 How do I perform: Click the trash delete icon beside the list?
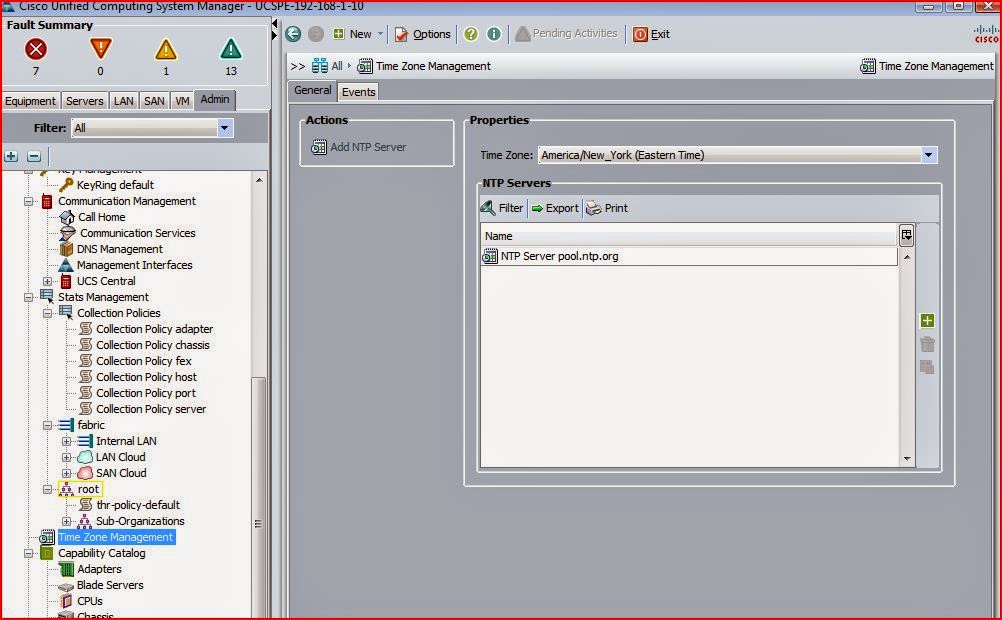(x=927, y=344)
